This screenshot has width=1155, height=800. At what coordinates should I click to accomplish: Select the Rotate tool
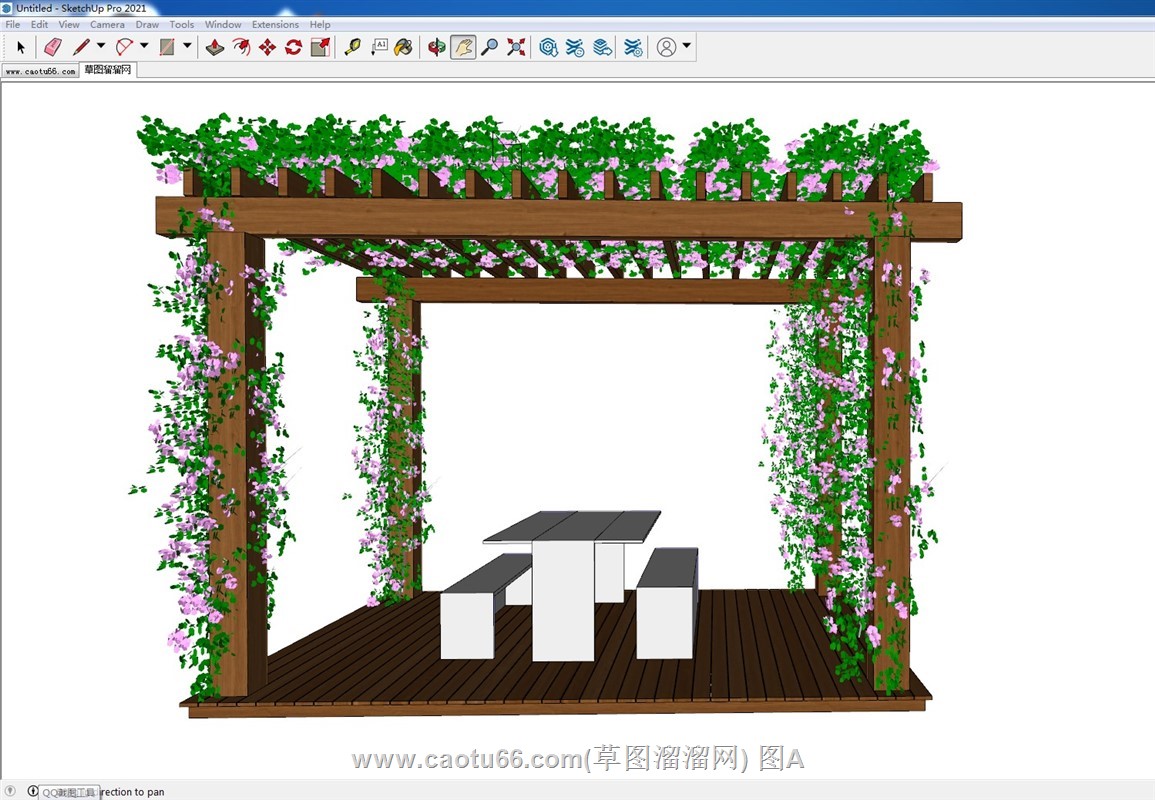(293, 48)
